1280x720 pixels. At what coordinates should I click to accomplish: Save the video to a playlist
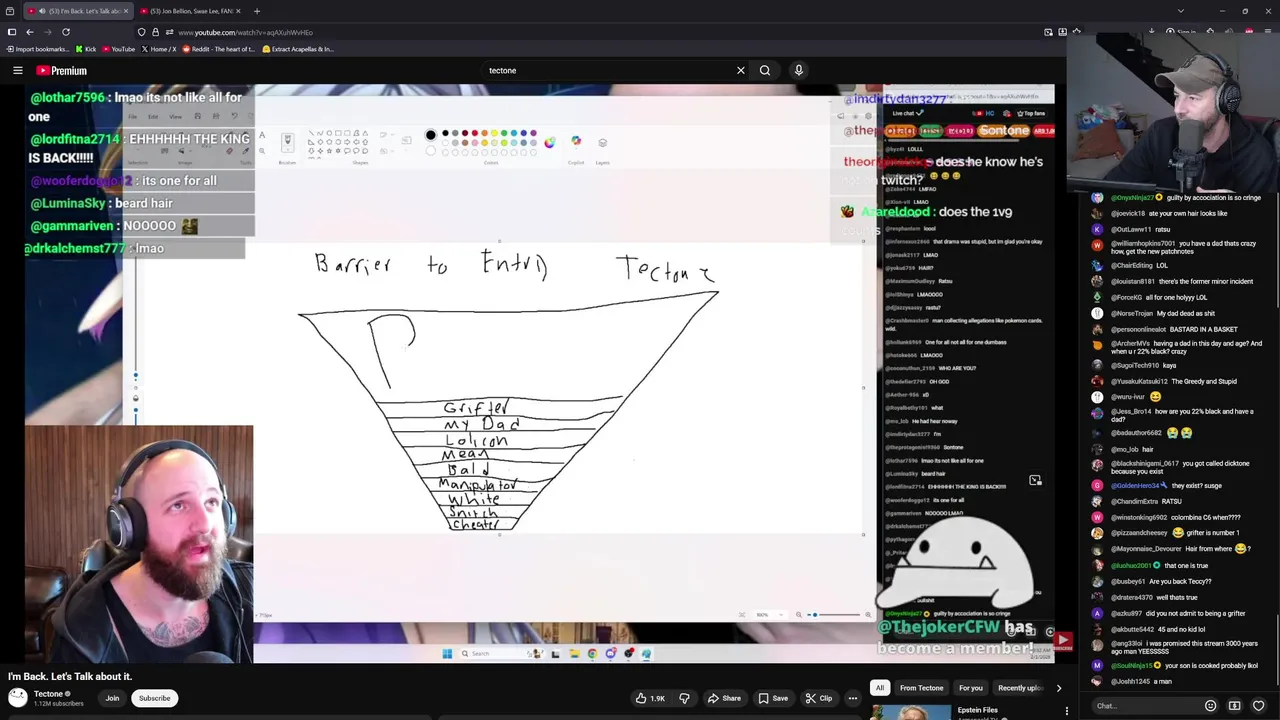coord(772,698)
